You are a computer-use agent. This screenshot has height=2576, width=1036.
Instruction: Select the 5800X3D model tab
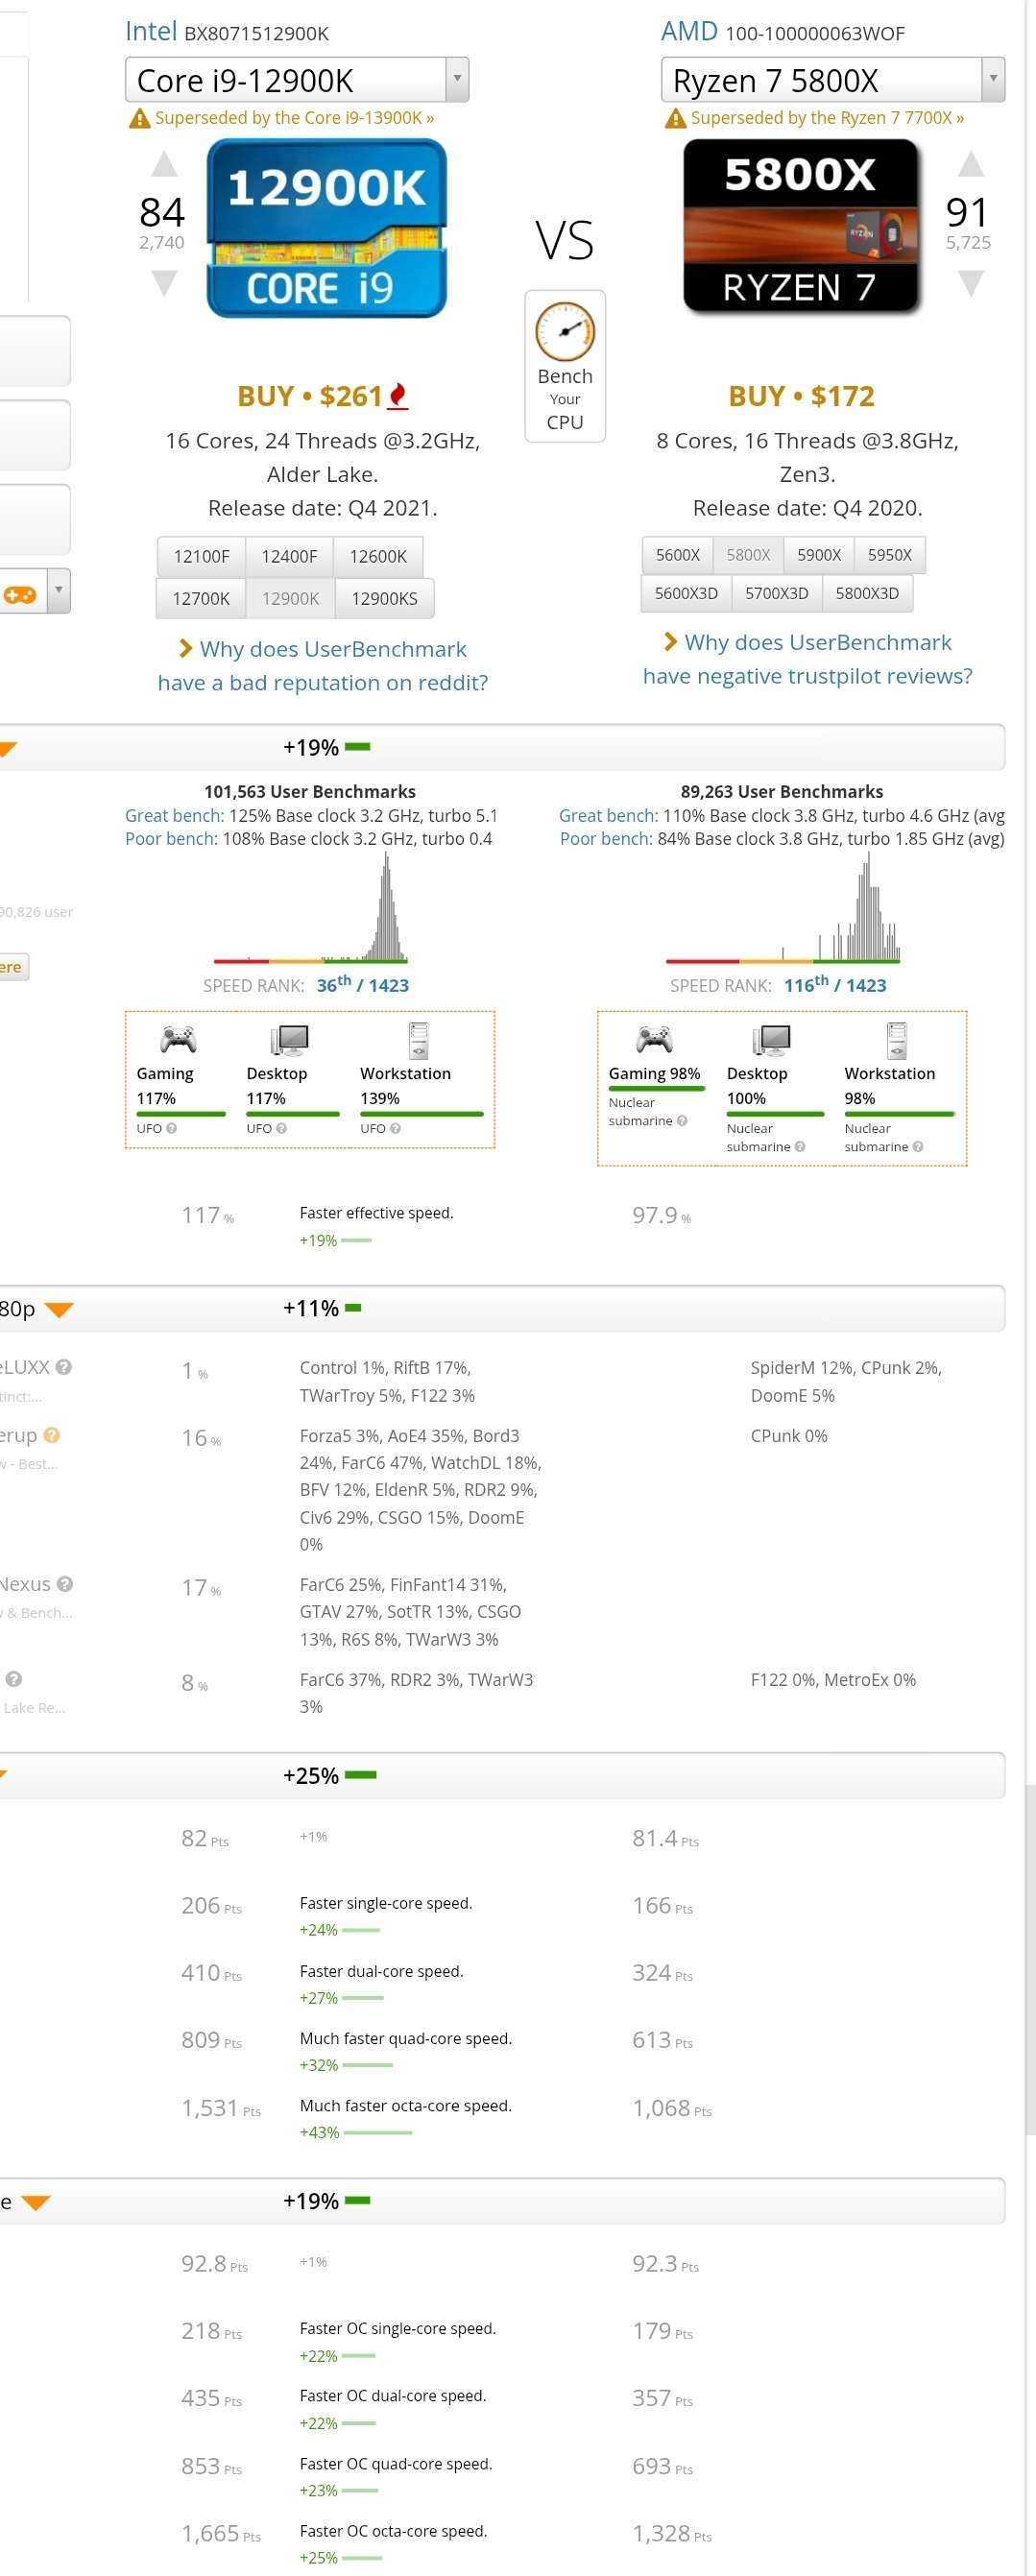(867, 593)
